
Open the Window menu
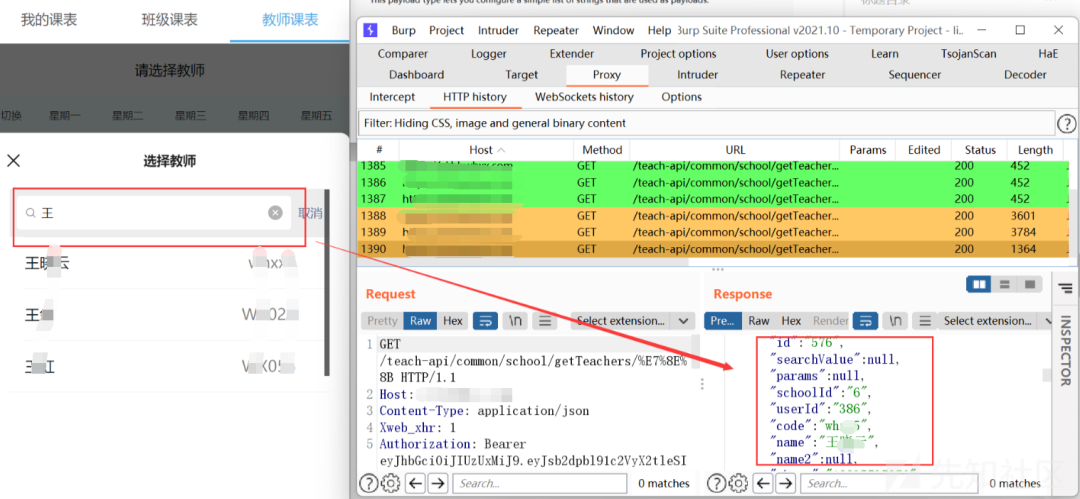coord(613,30)
